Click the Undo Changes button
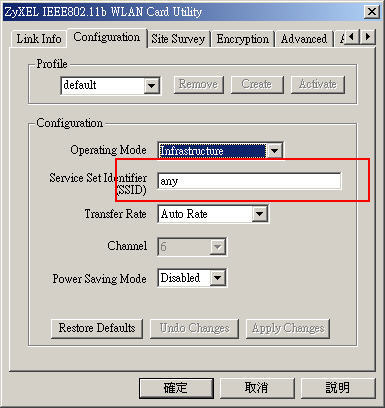 pos(194,328)
